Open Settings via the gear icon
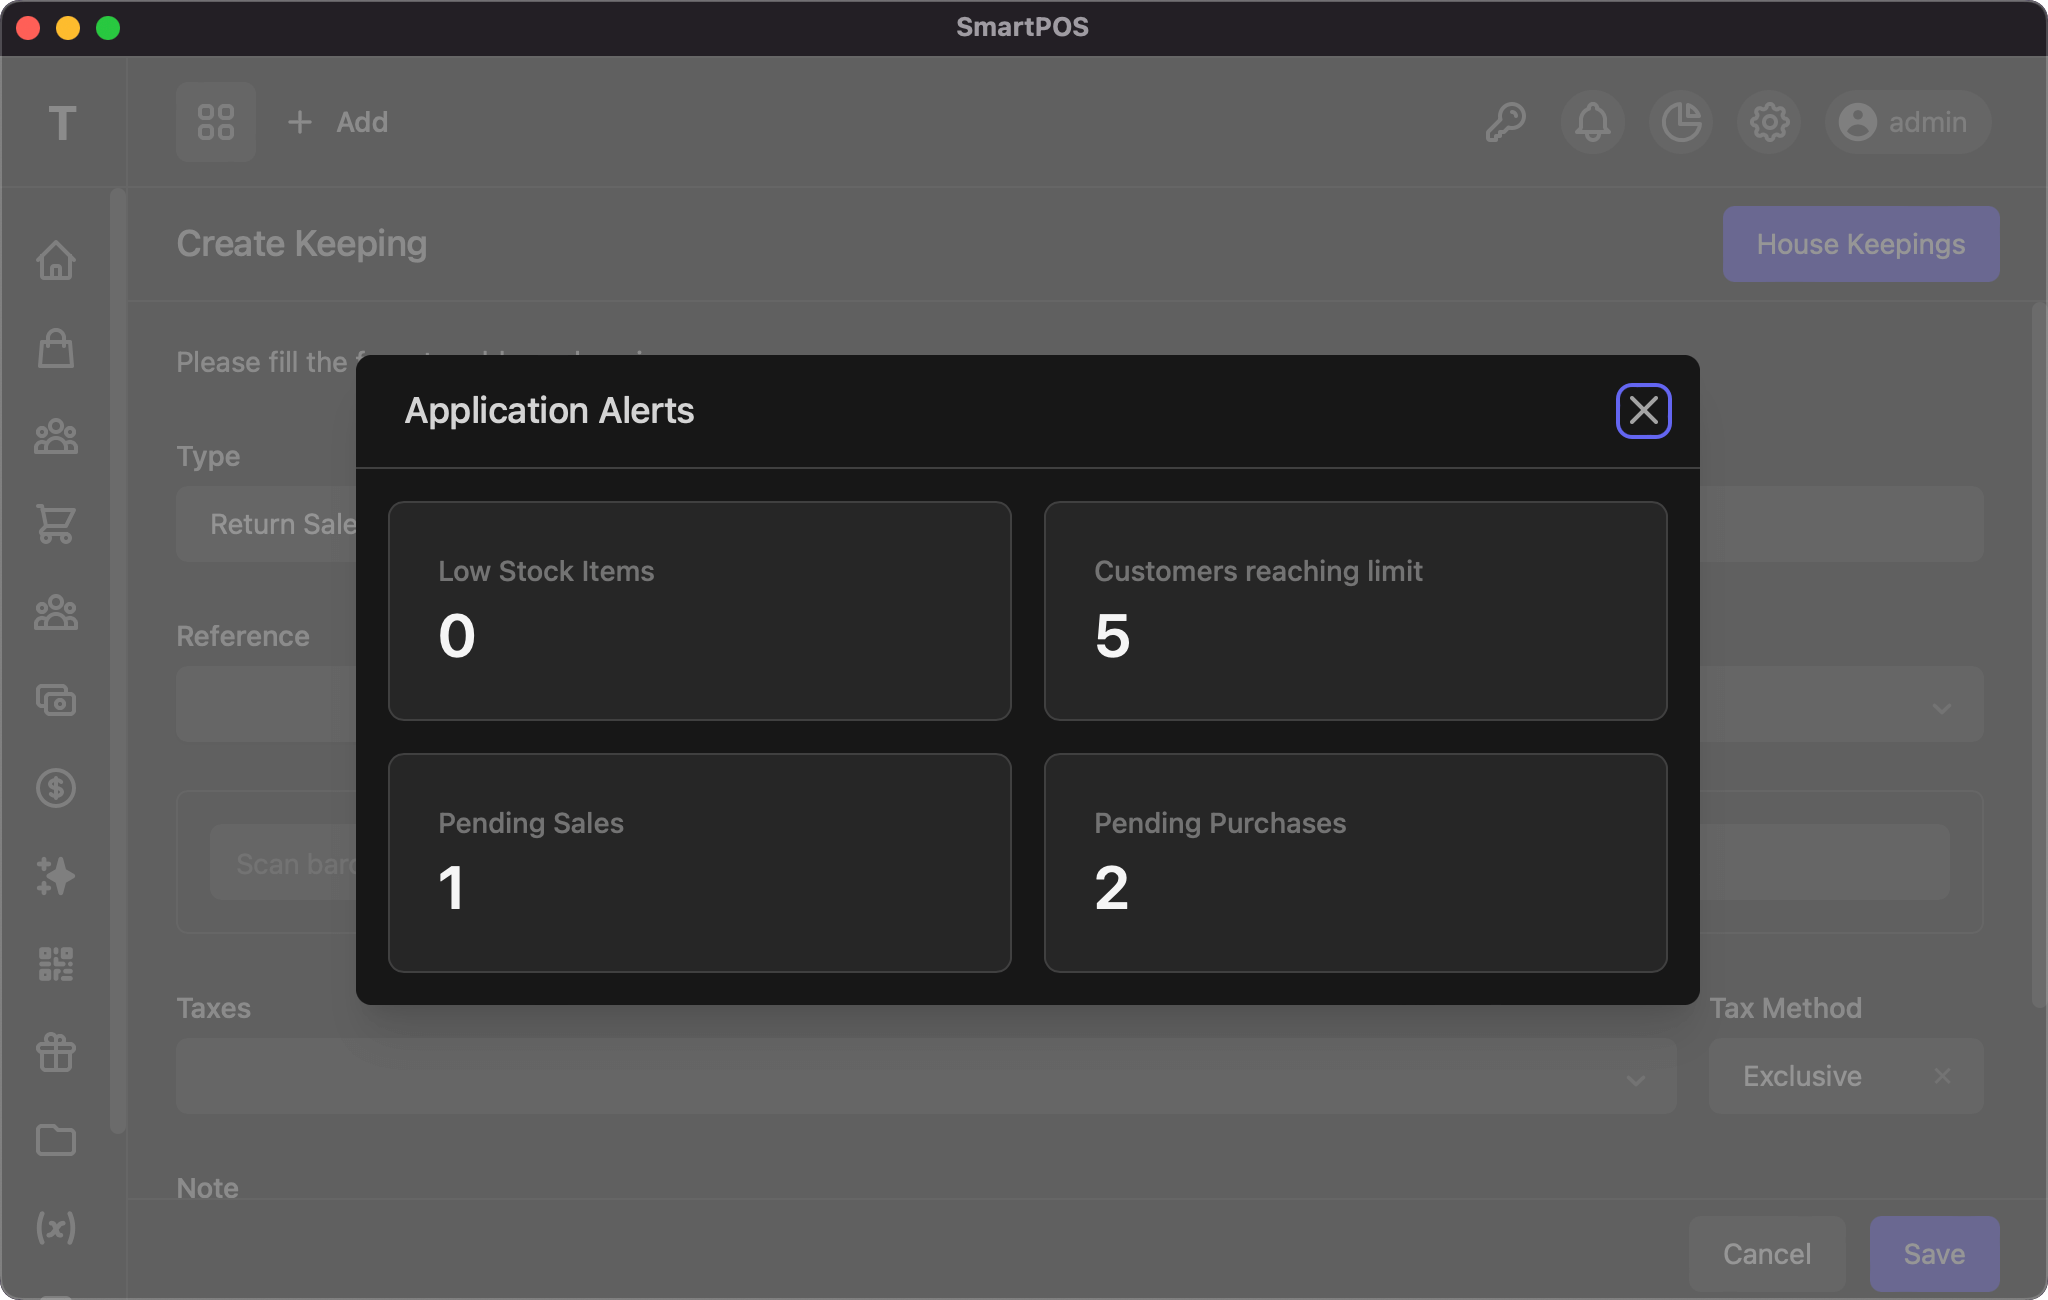The height and width of the screenshot is (1300, 2048). 1767,122
